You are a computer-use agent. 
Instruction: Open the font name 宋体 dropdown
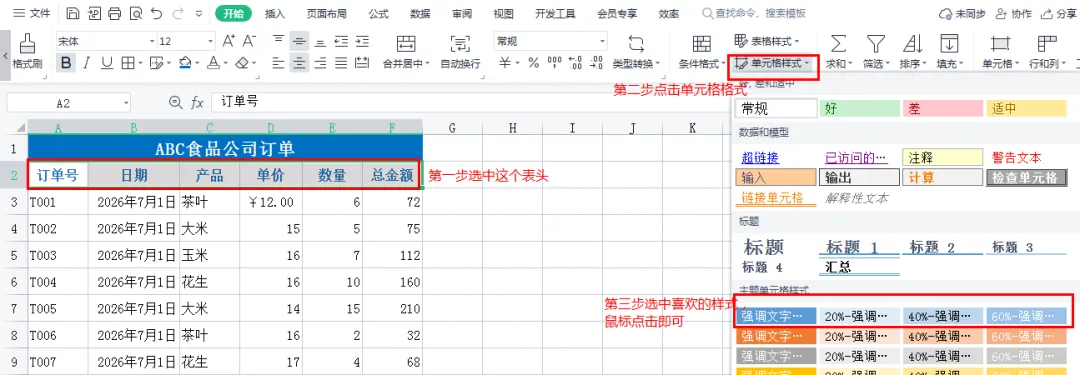pyautogui.click(x=152, y=42)
